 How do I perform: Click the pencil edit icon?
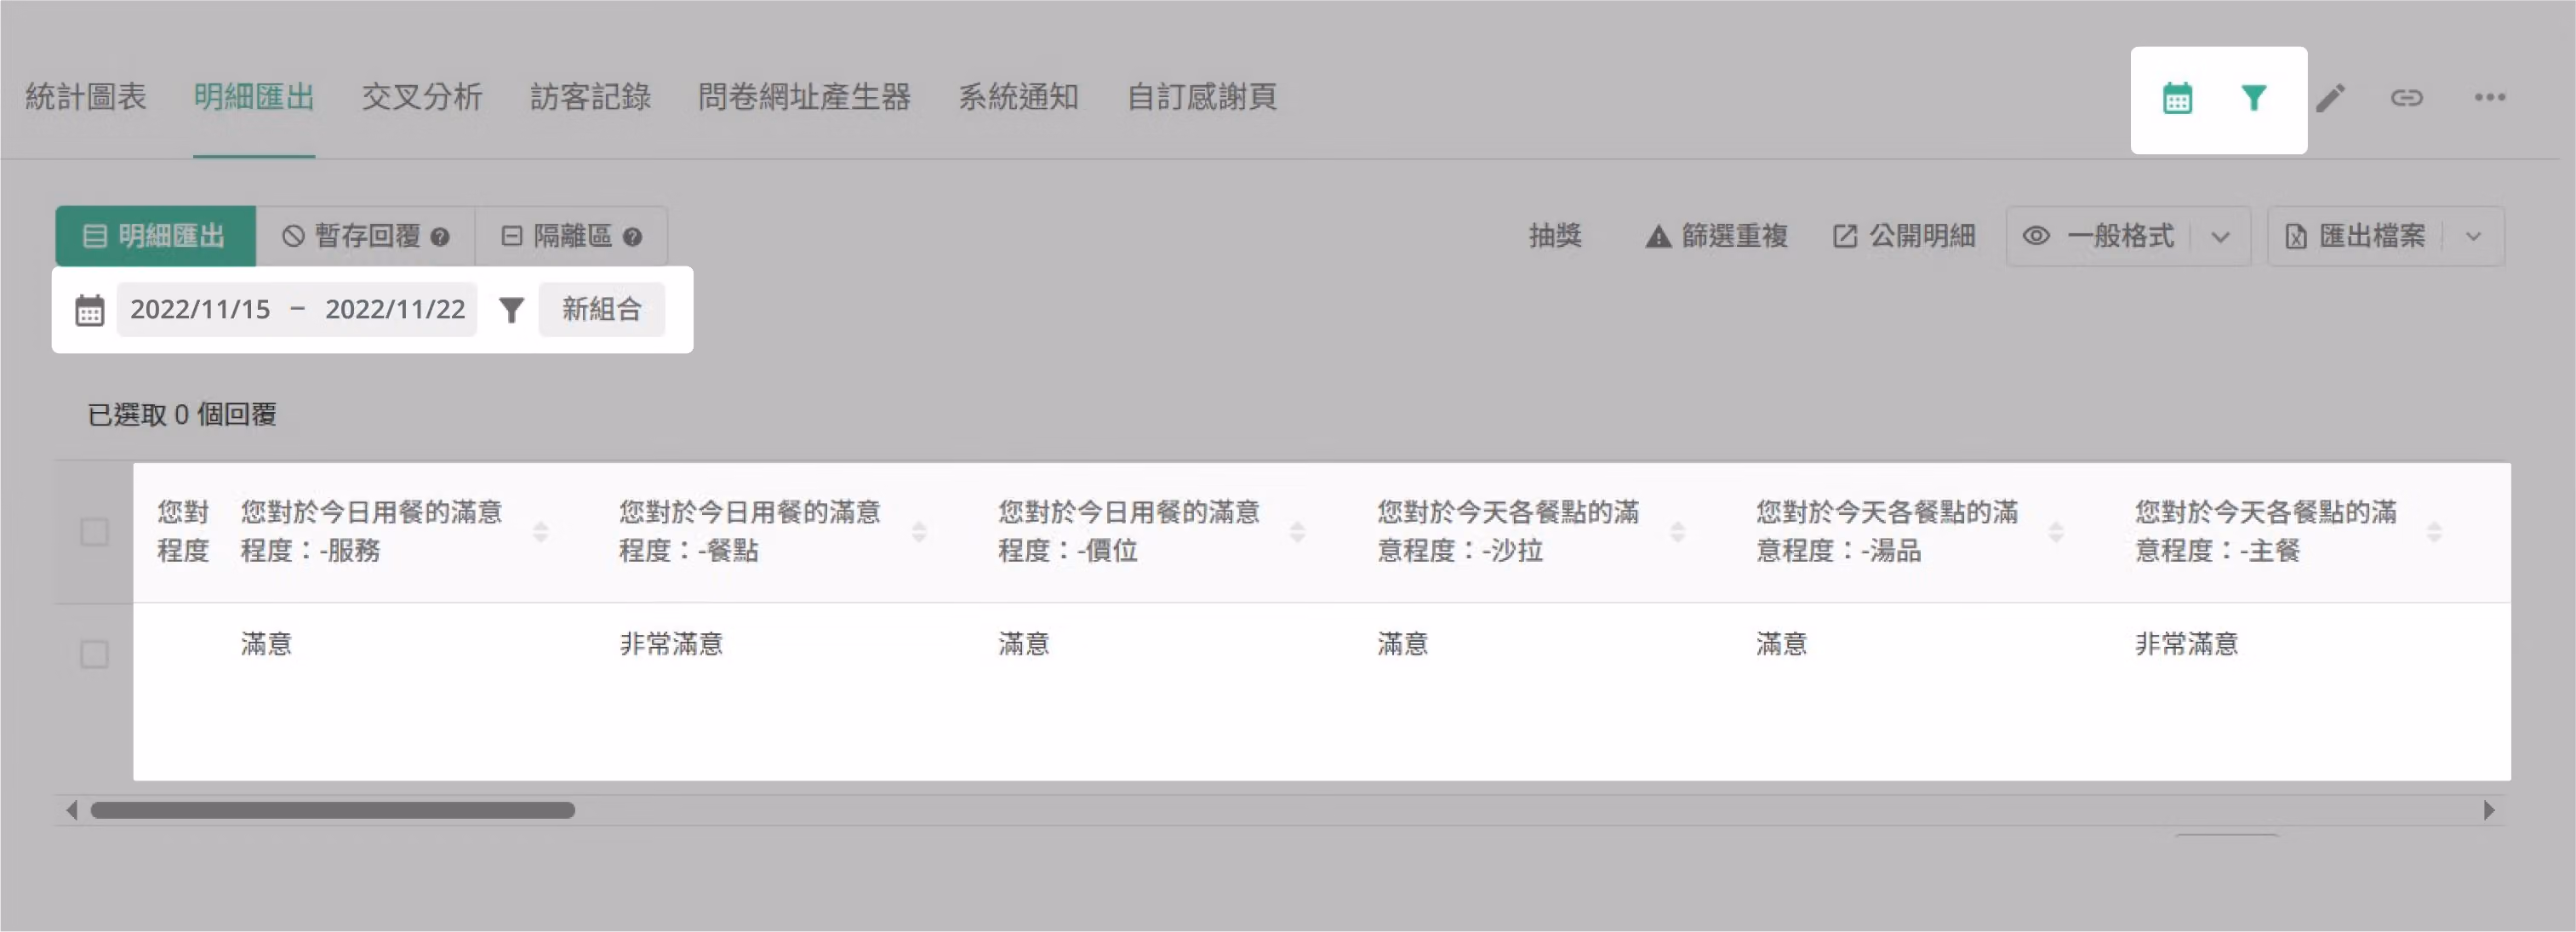(2330, 98)
